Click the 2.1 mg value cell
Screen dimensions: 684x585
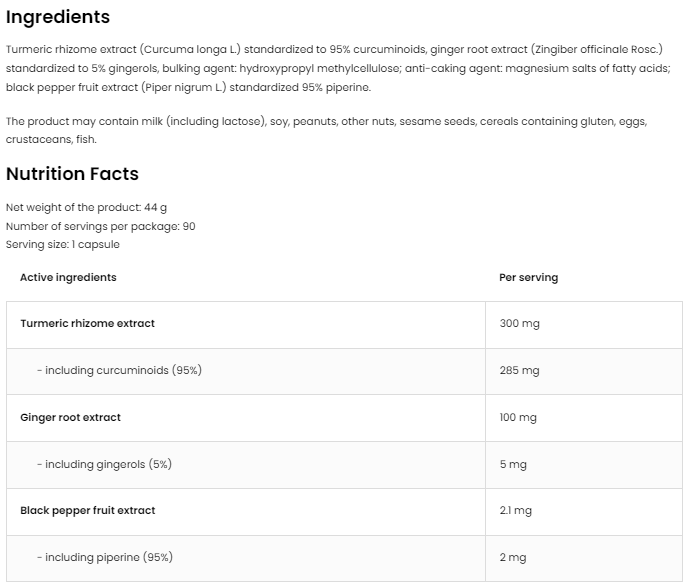[x=515, y=510]
